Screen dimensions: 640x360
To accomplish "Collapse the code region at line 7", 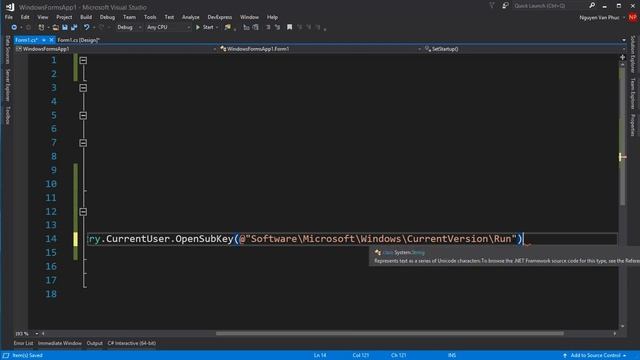I will point(83,143).
